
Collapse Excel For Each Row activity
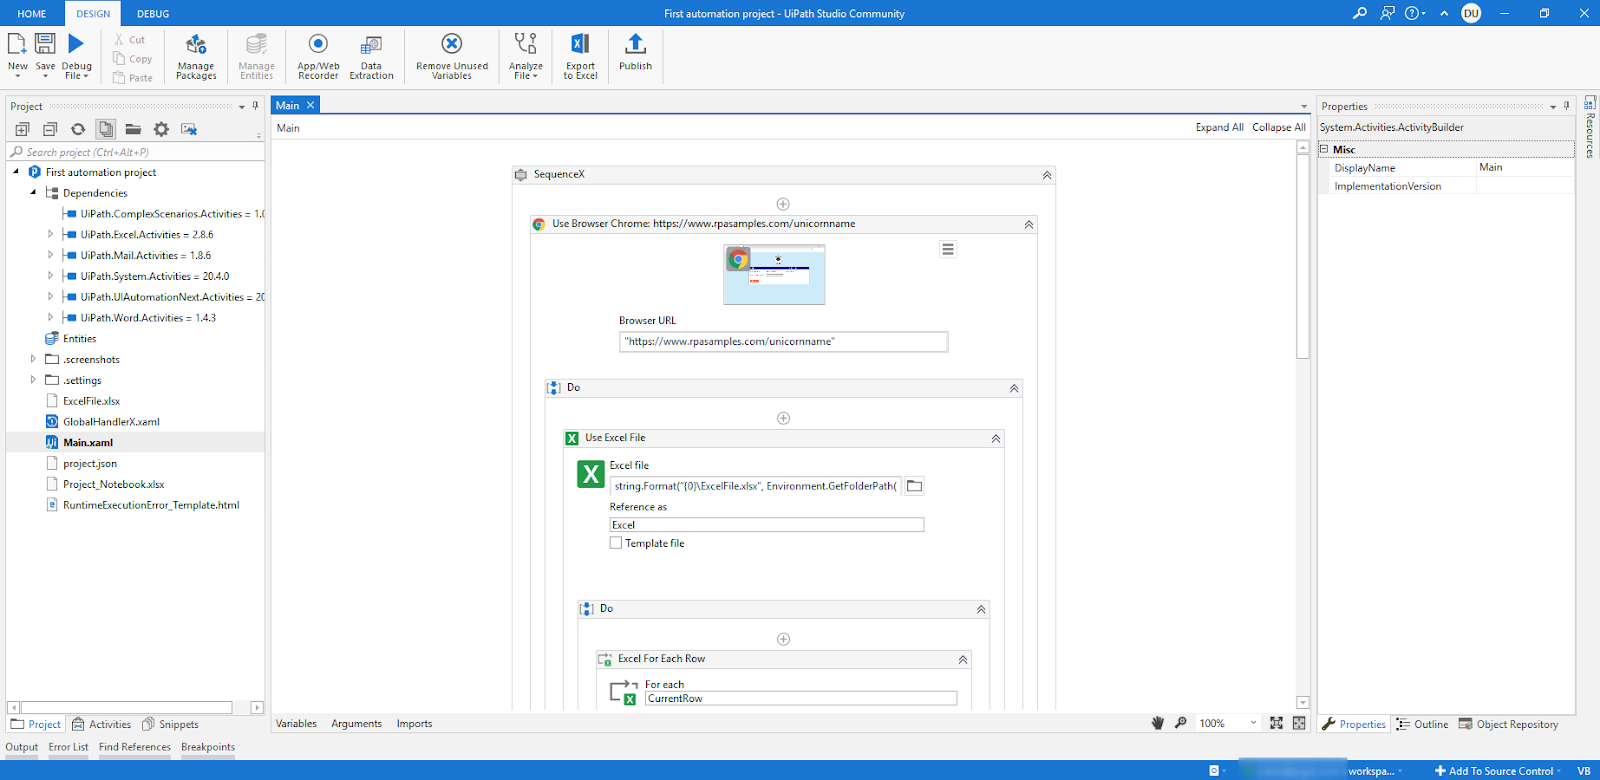click(x=963, y=660)
